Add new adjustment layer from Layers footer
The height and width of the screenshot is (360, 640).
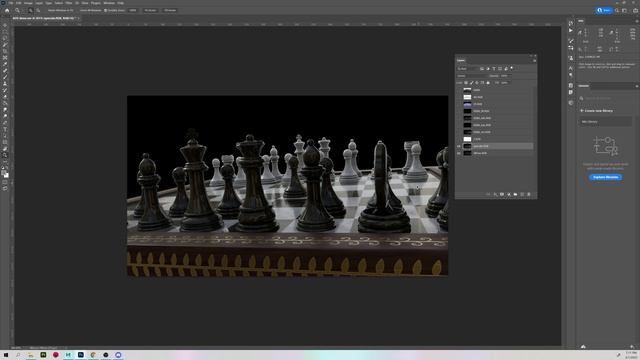point(509,195)
